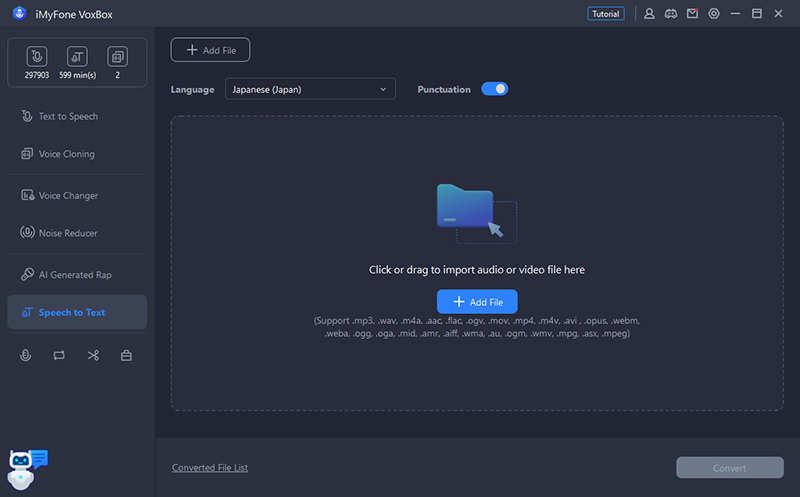This screenshot has height=497, width=800.
Task: Toggle the Punctuation switch
Action: 494,89
